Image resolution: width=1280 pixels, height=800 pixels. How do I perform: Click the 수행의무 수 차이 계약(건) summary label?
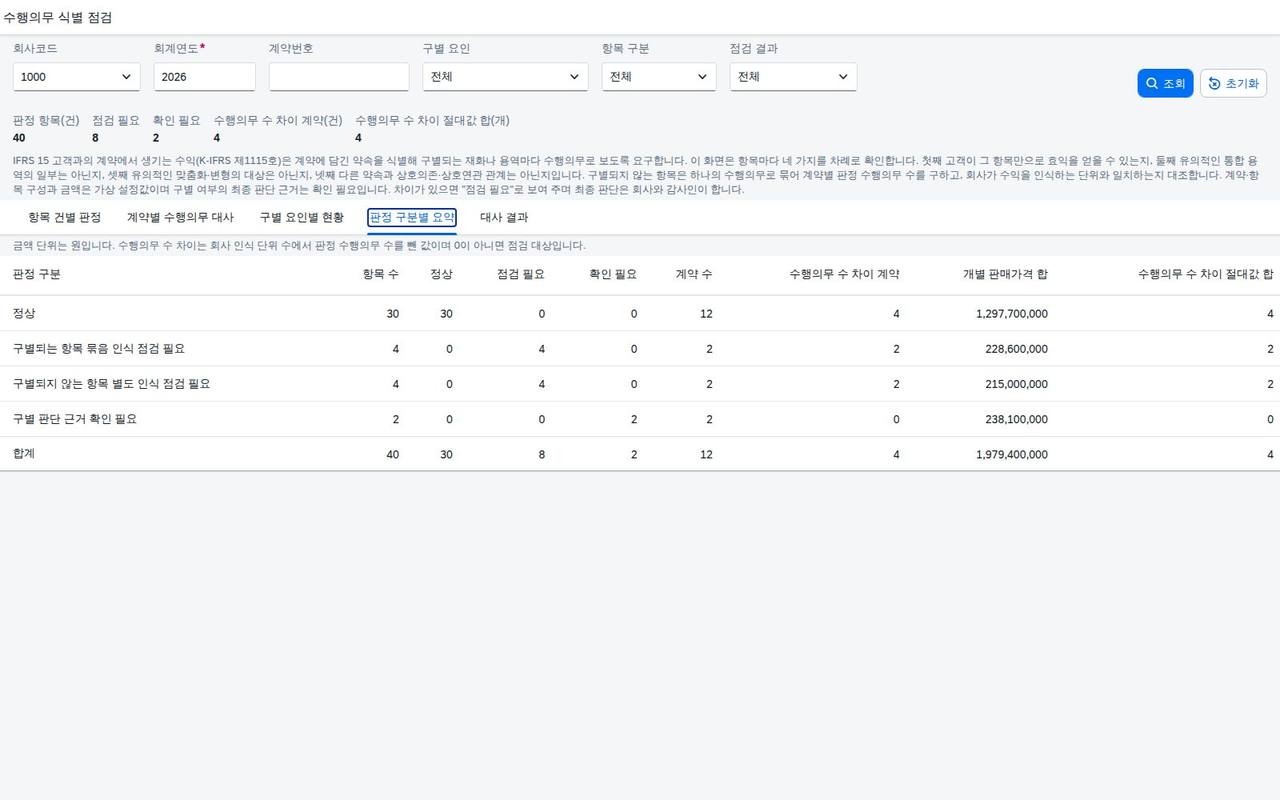click(x=278, y=121)
